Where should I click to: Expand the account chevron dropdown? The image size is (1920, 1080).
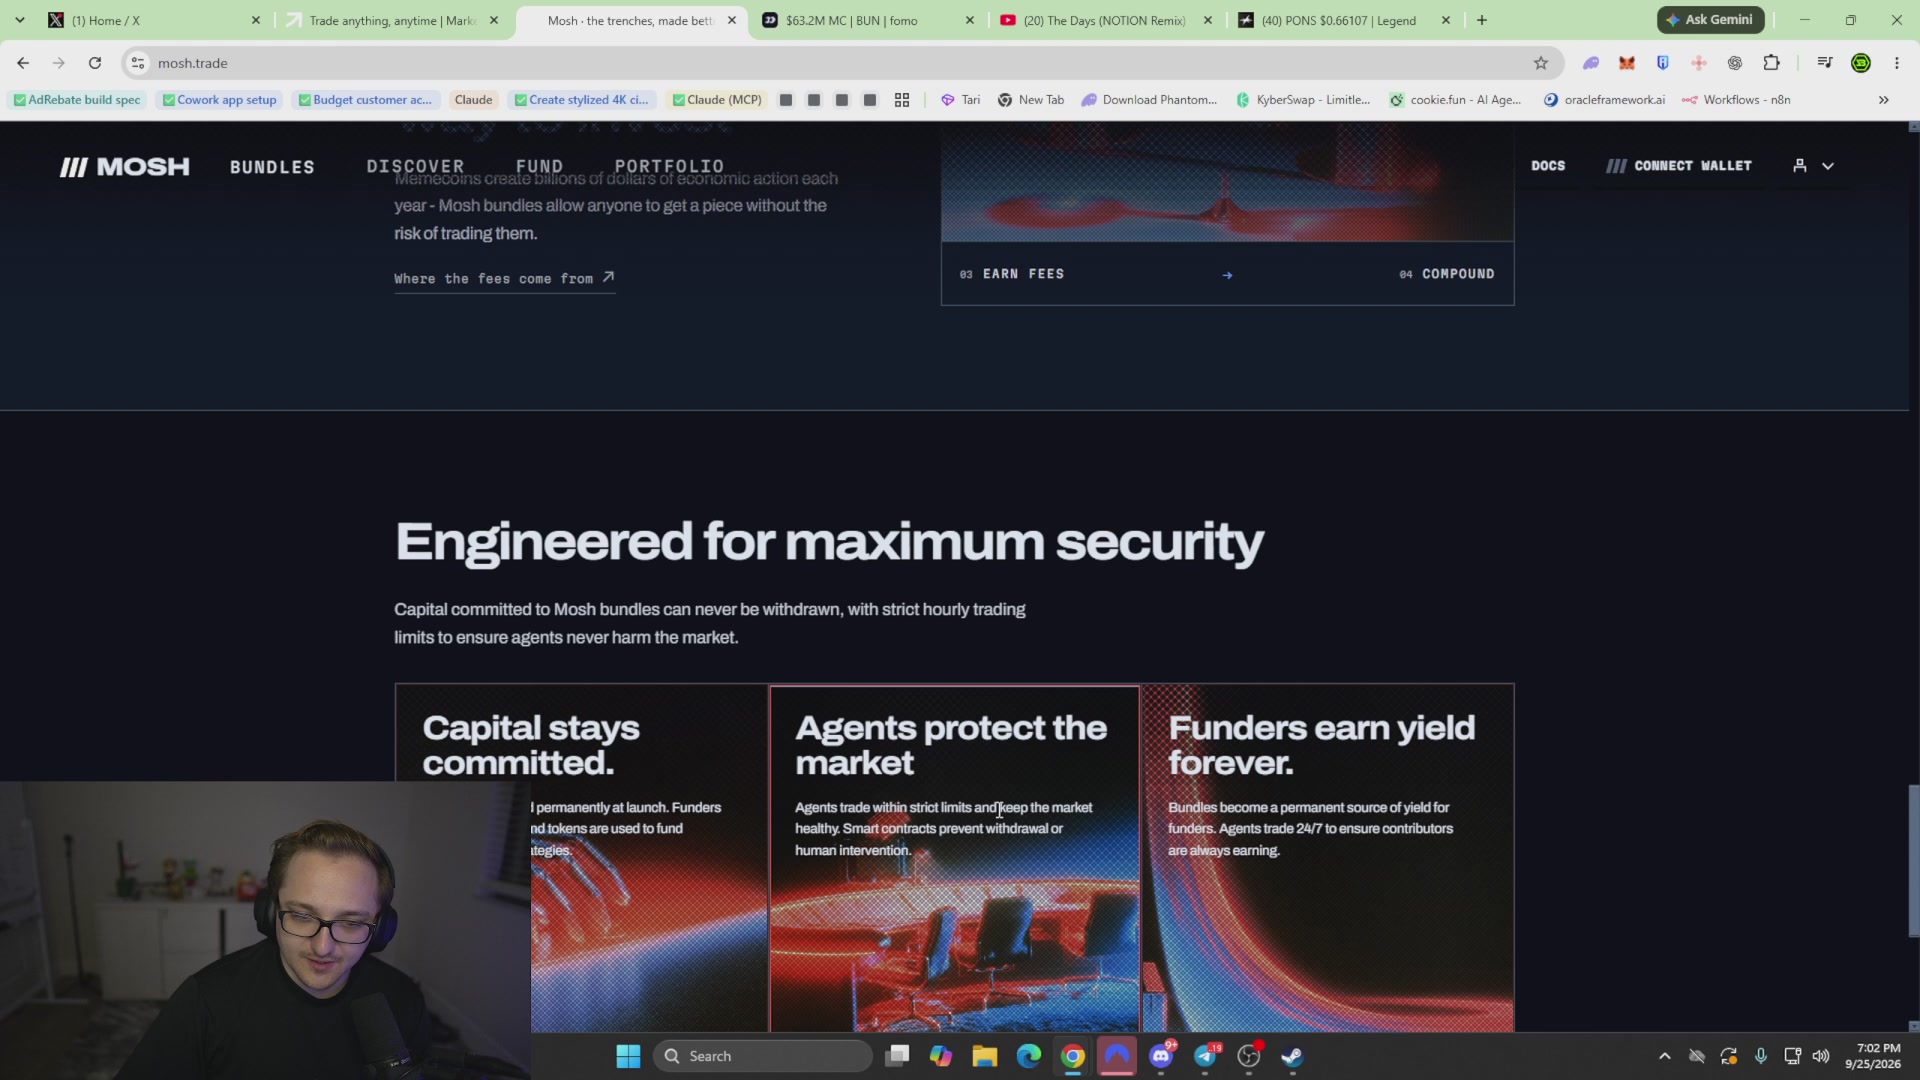coord(1828,166)
